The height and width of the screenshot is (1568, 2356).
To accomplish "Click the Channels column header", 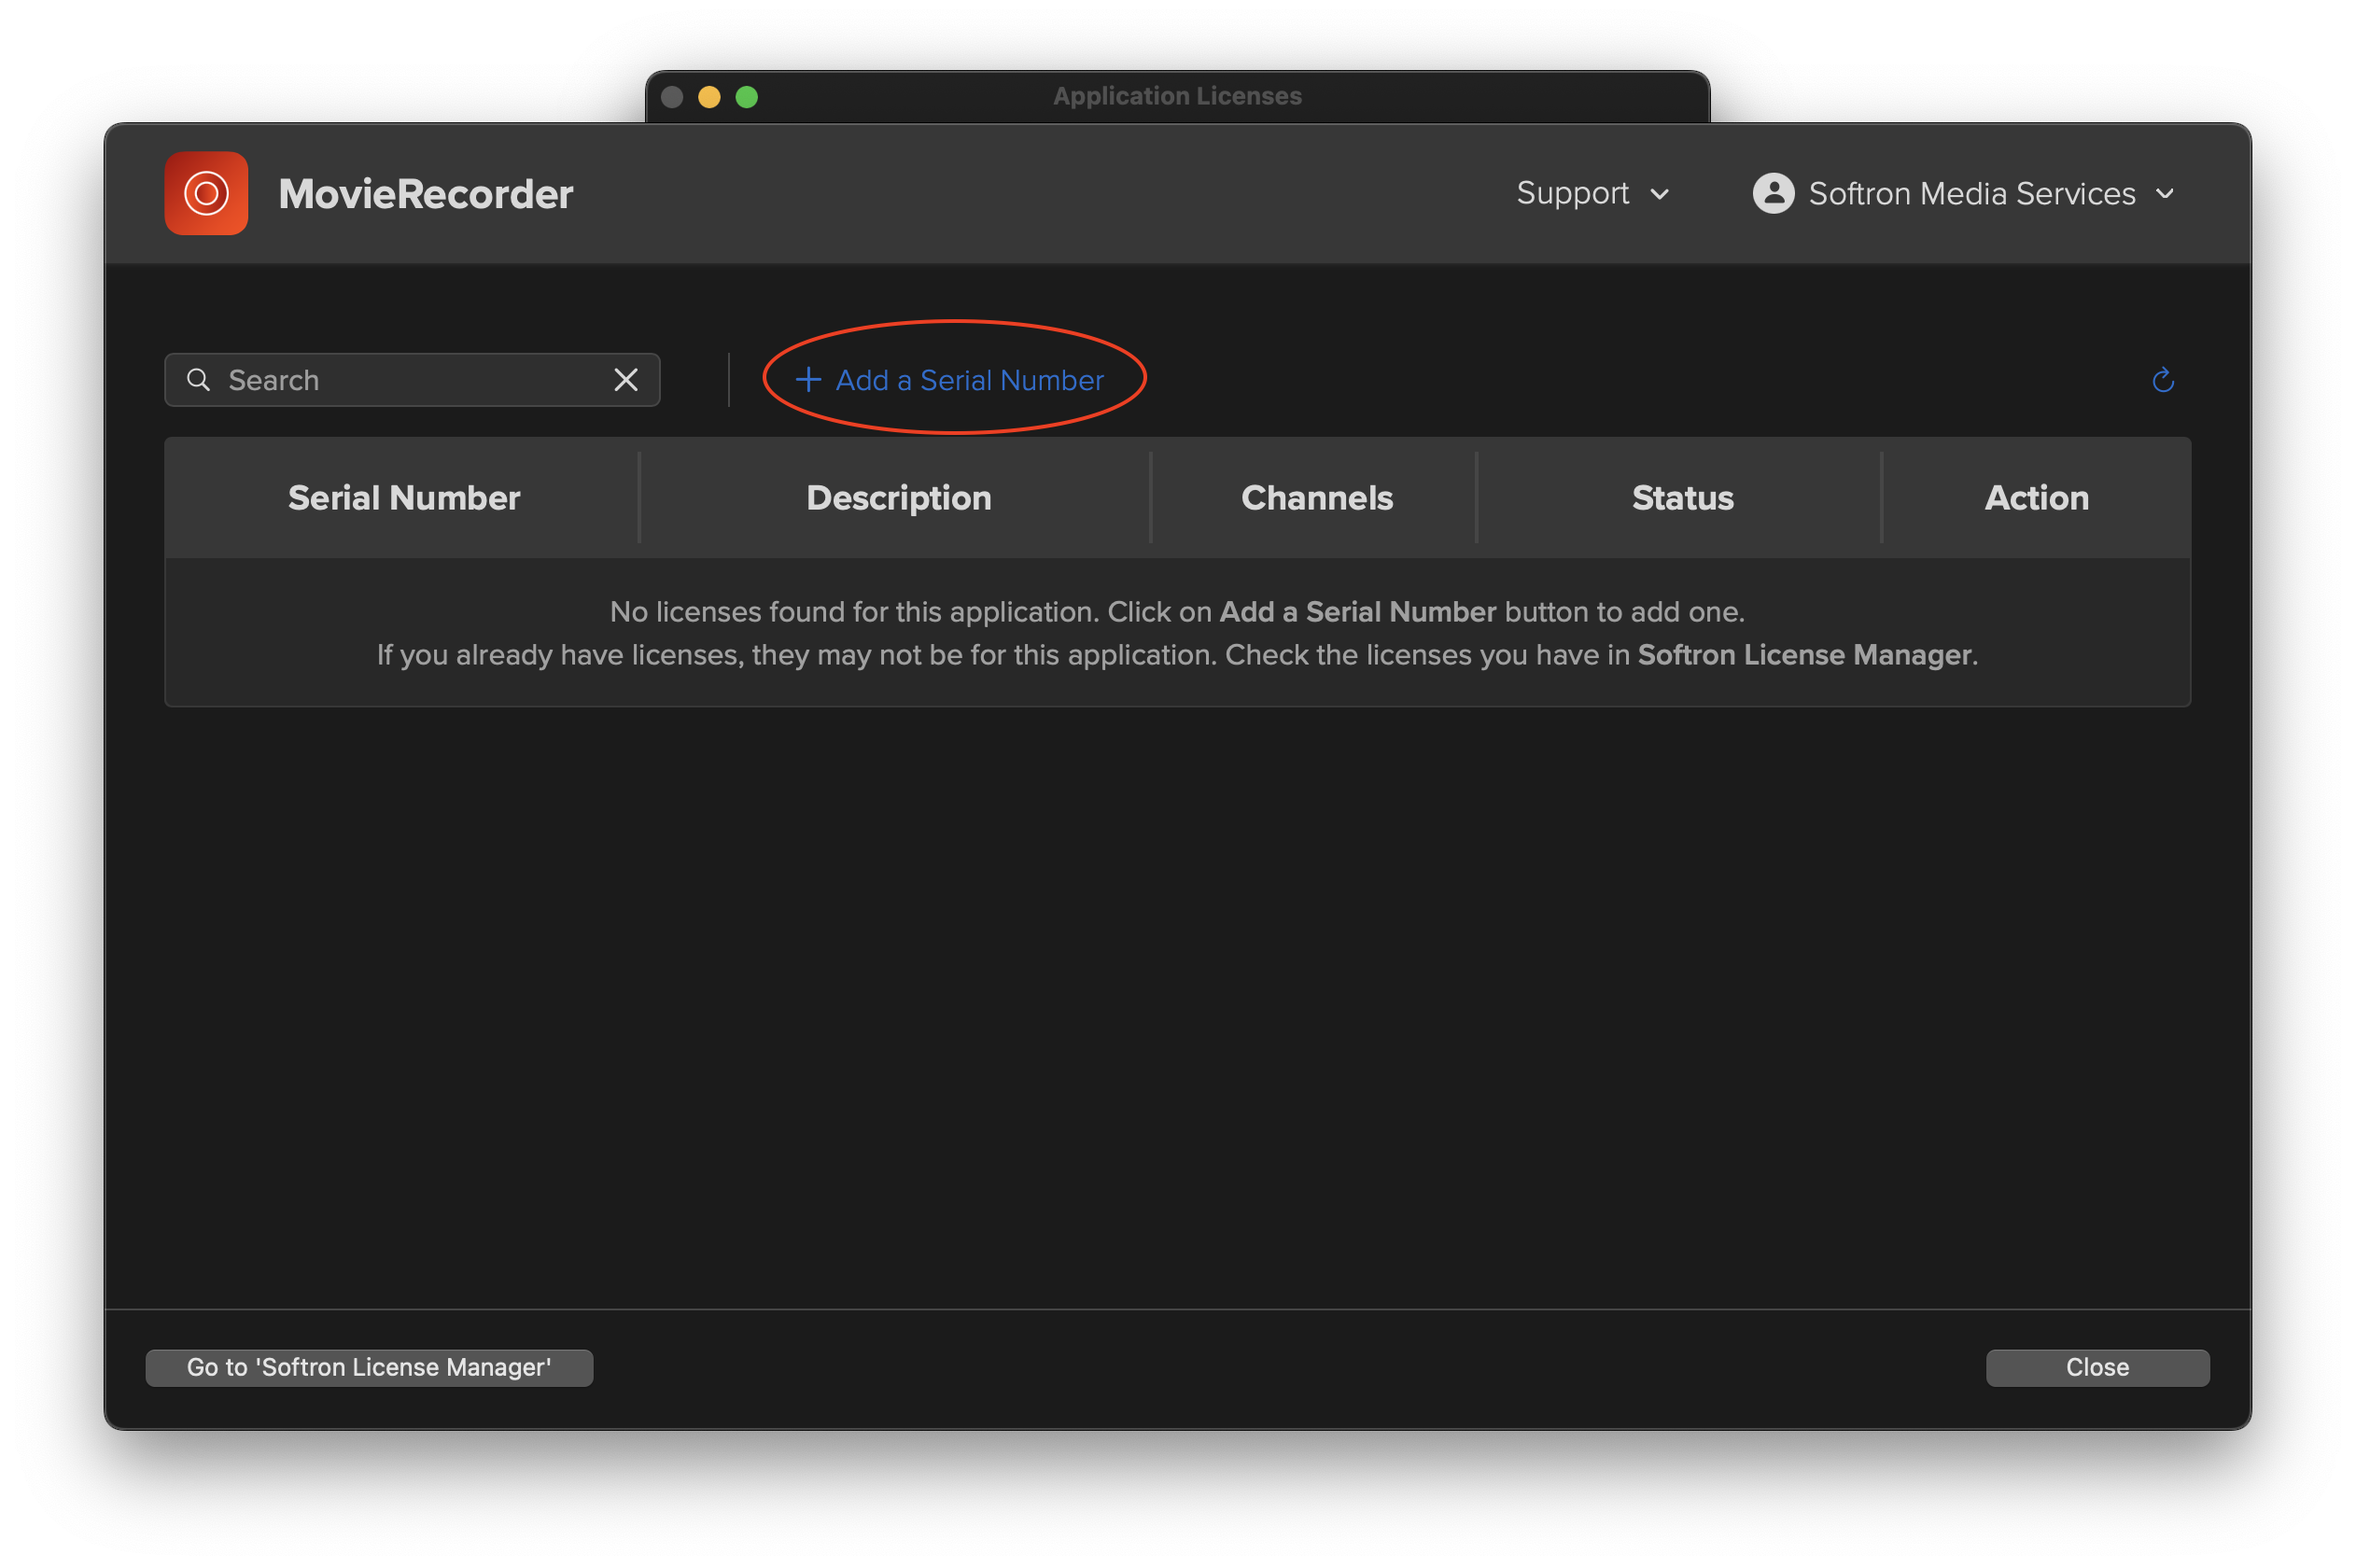I will tap(1317, 498).
